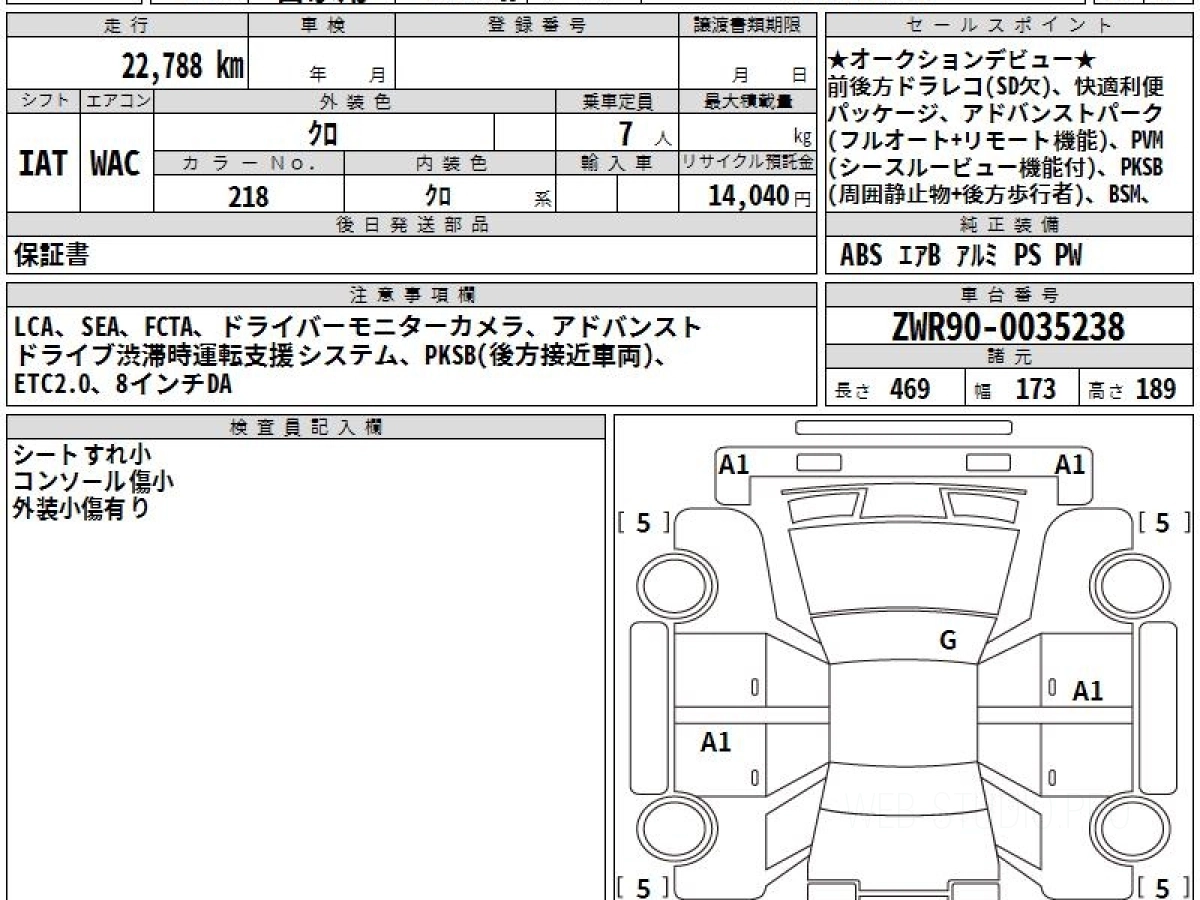This screenshot has height=900, width=1200.
Task: Select the inspector note コンソール傷小
Action: (93, 481)
